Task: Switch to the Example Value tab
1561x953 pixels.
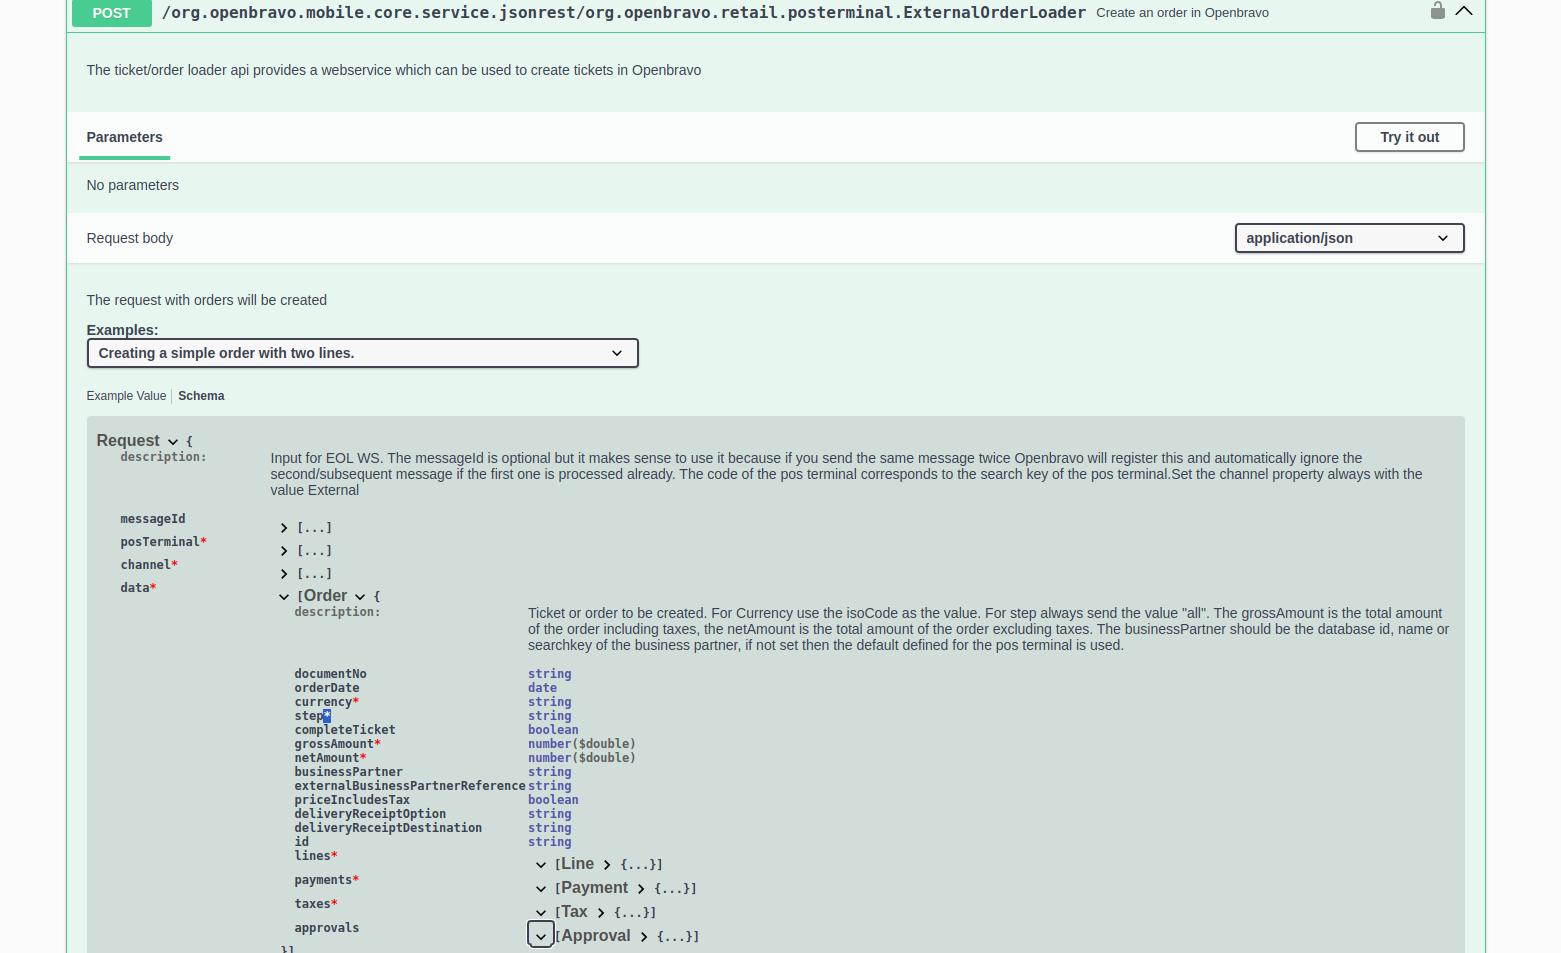Action: (x=126, y=396)
